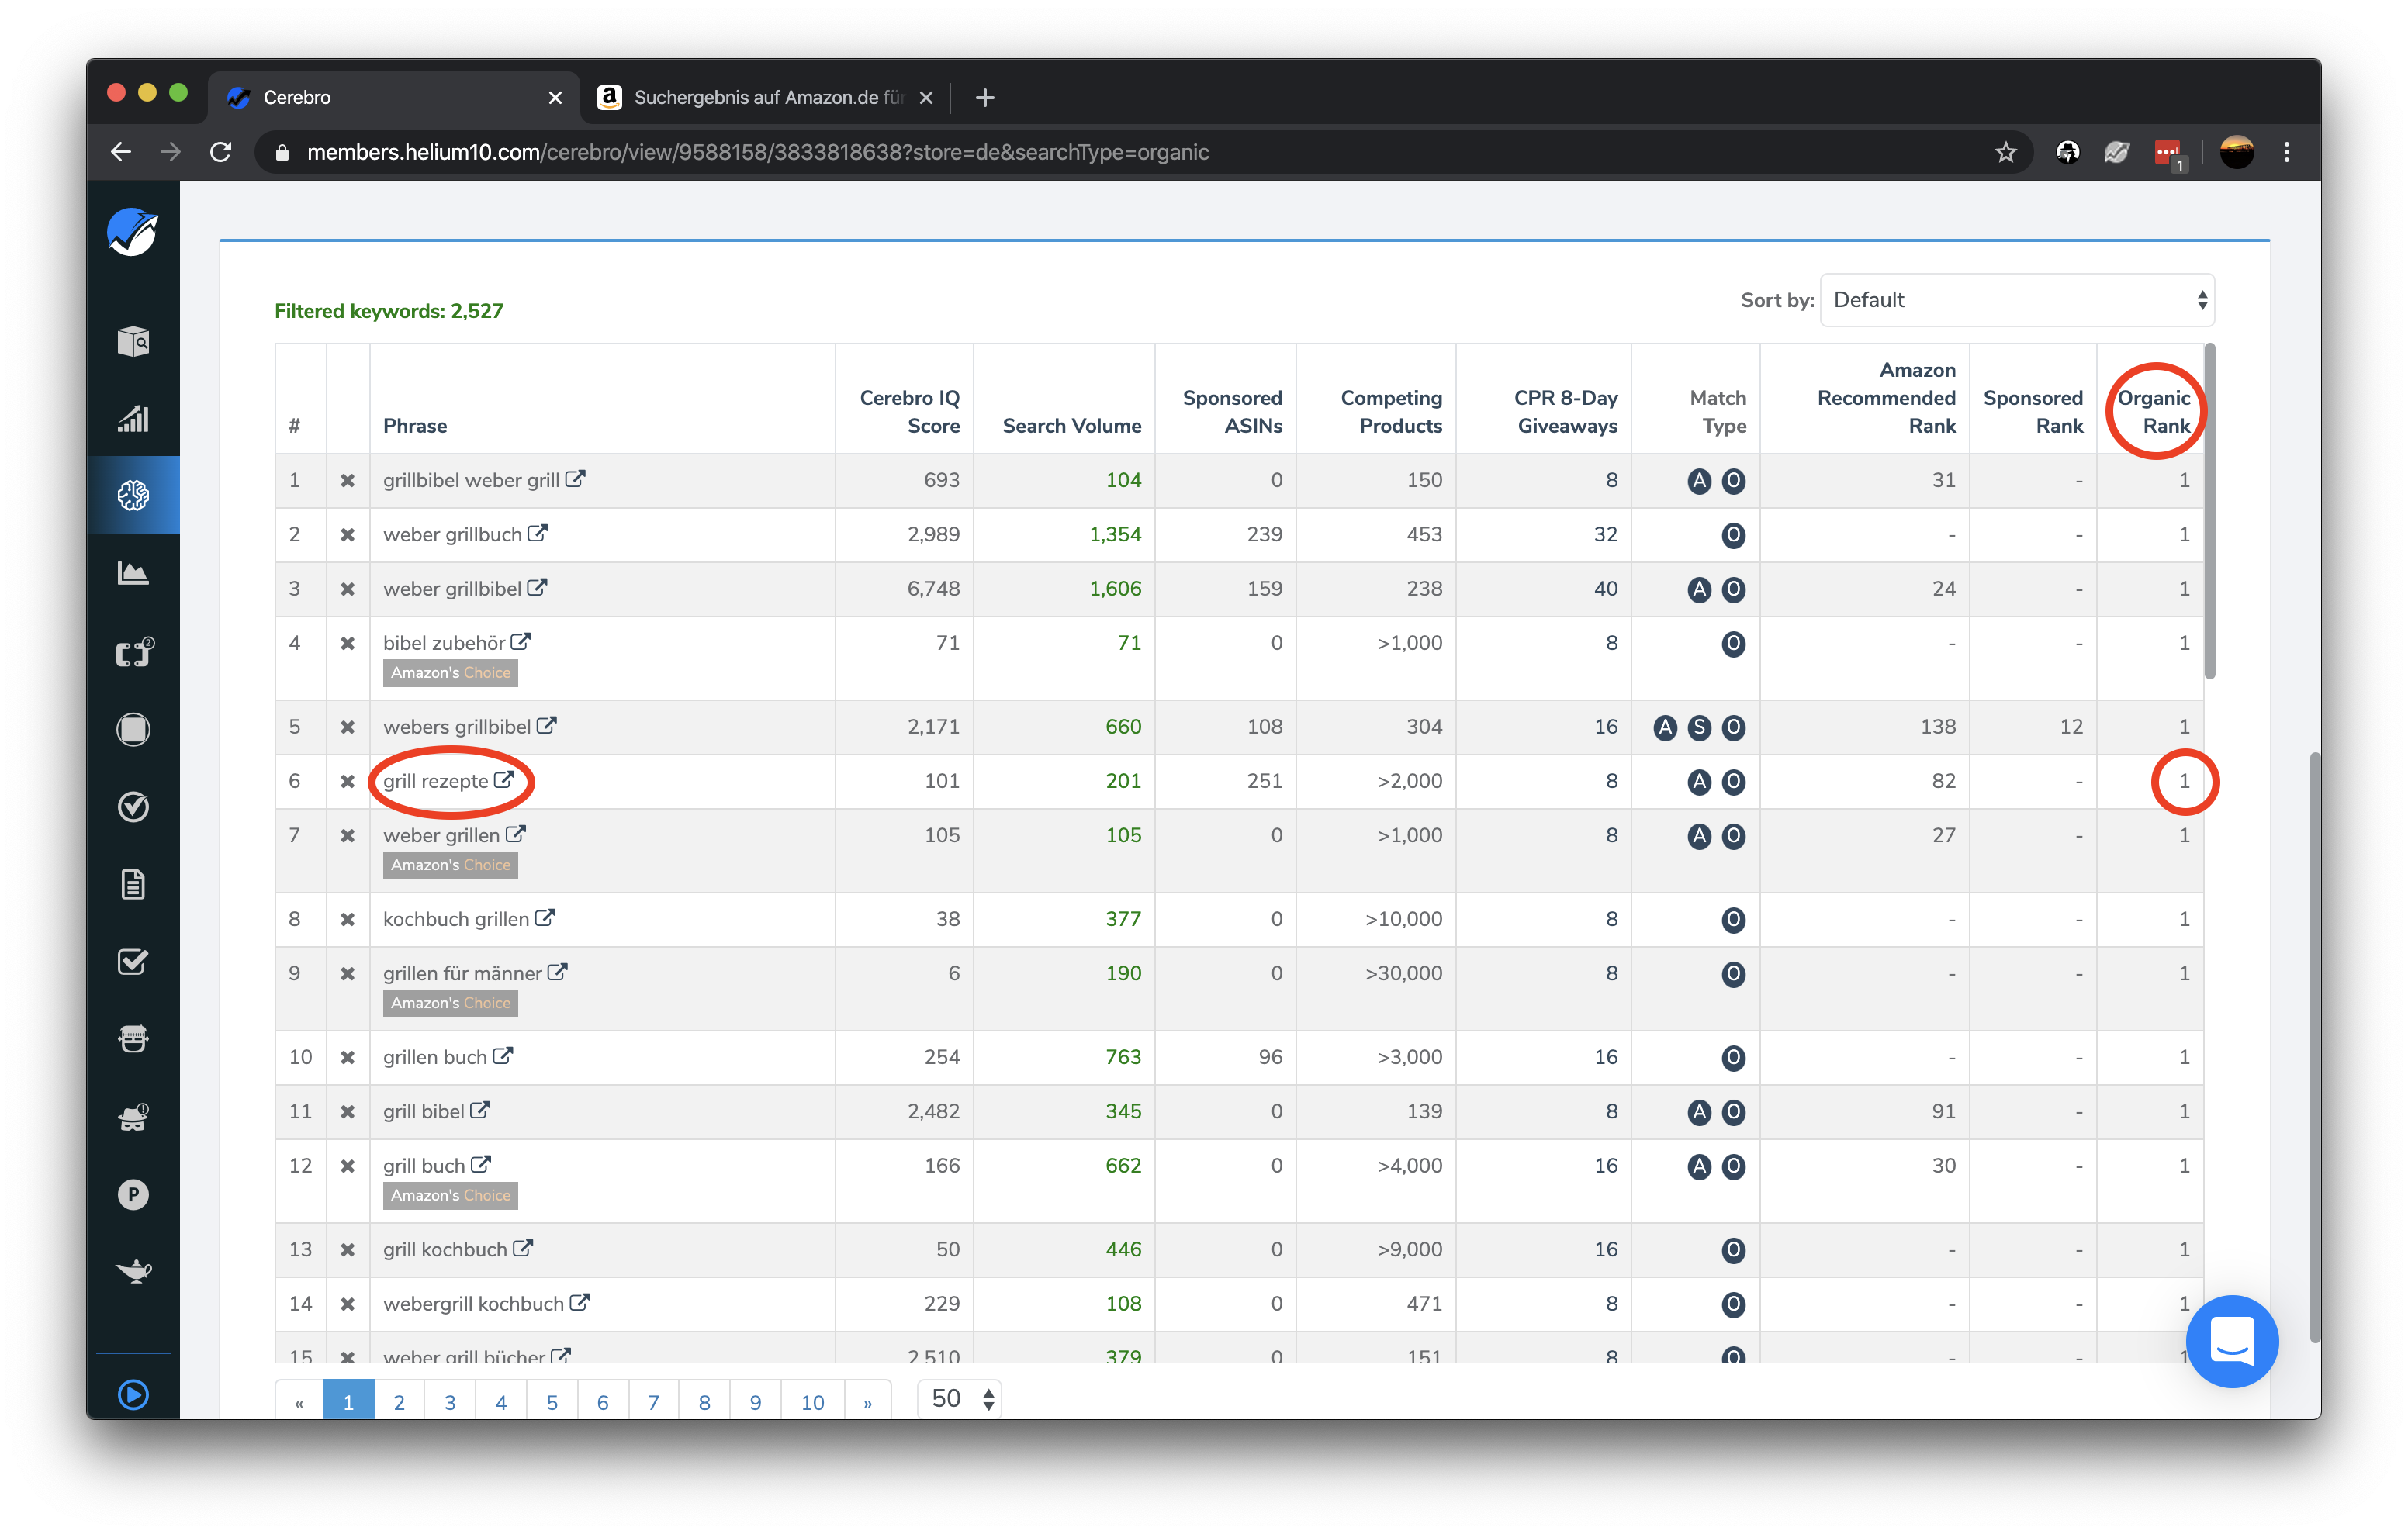Go to results page 5
This screenshot has height=1534, width=2408.
tap(552, 1402)
